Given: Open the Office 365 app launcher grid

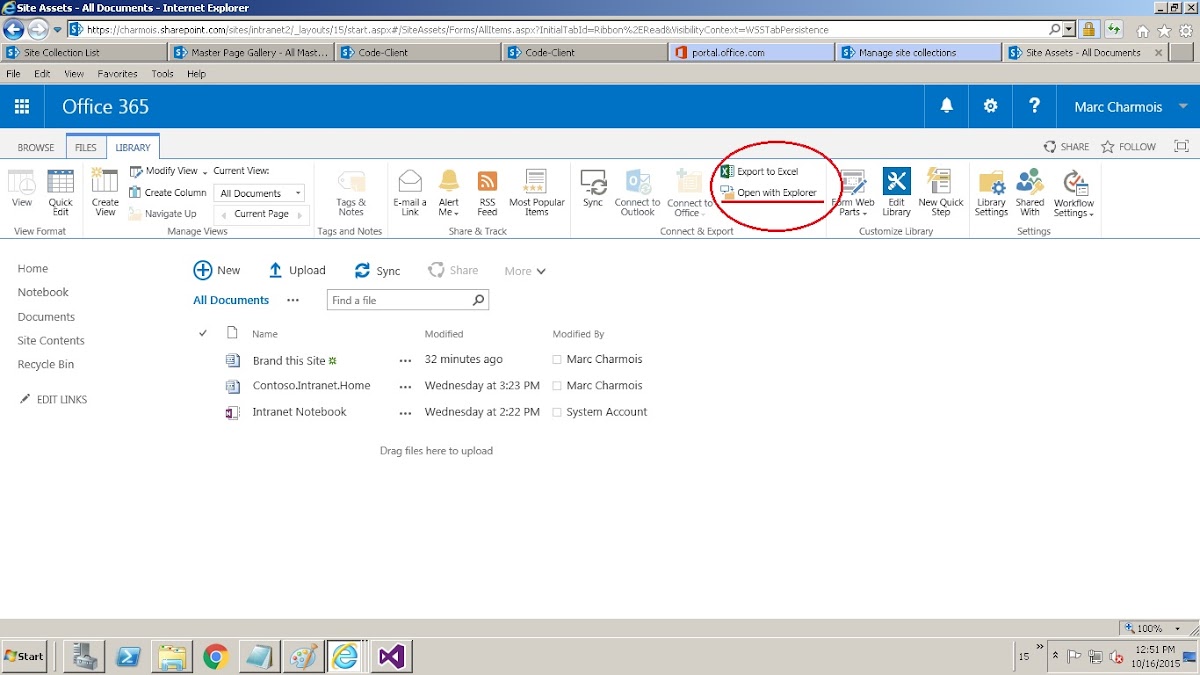Looking at the screenshot, I should pyautogui.click(x=22, y=106).
